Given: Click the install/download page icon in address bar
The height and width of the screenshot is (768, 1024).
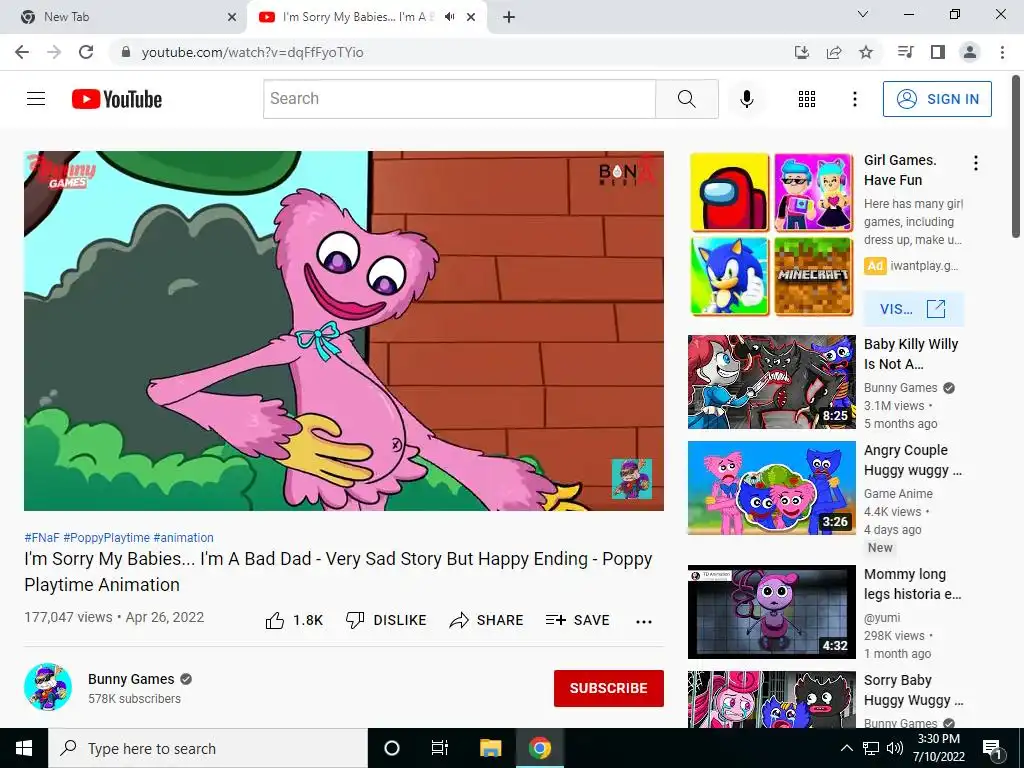Looking at the screenshot, I should coord(801,52).
